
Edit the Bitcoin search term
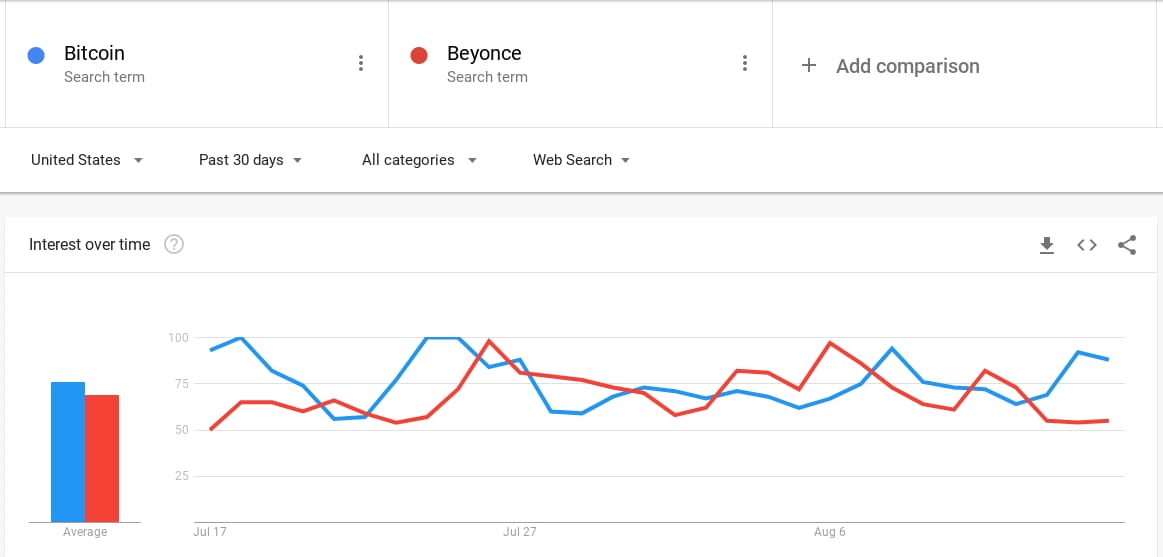95,54
